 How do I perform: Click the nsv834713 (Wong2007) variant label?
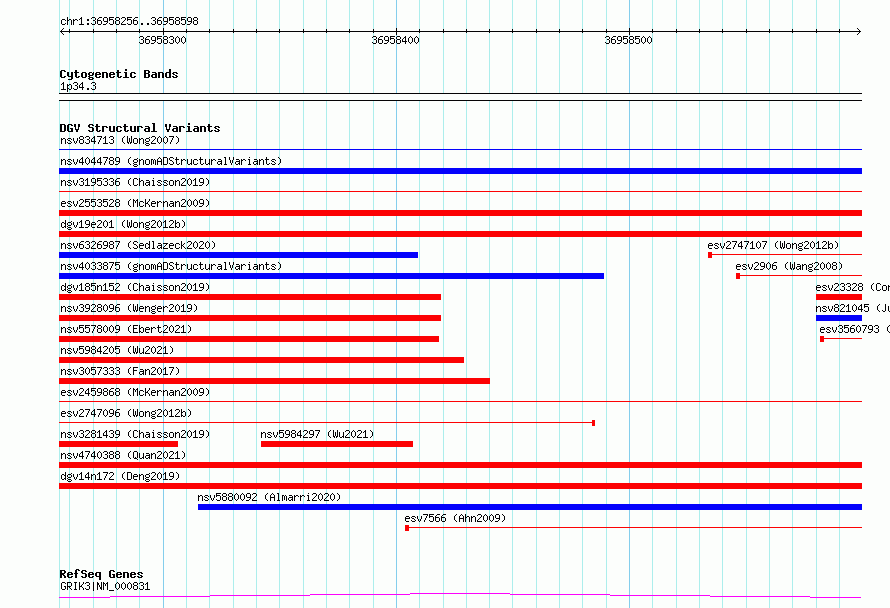[120, 140]
